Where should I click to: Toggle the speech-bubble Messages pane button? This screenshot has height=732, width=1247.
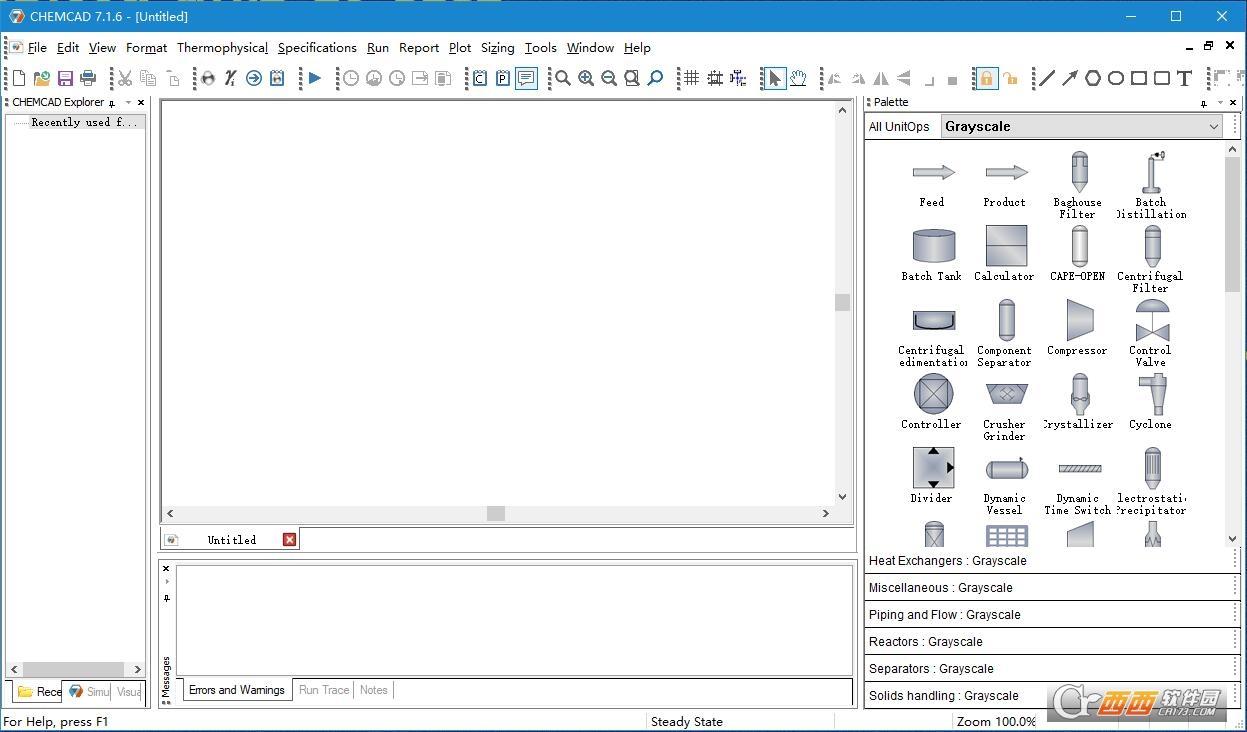point(526,78)
